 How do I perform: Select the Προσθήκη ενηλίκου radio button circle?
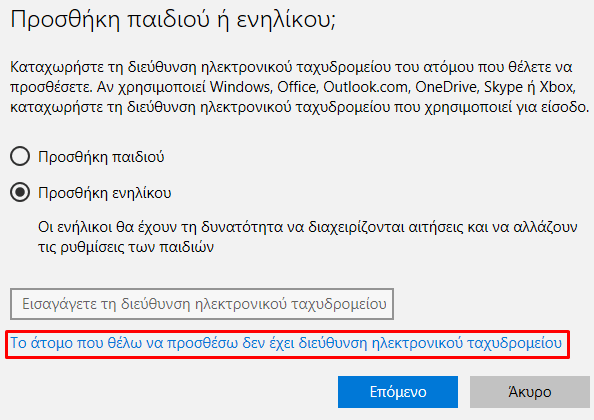[20, 192]
